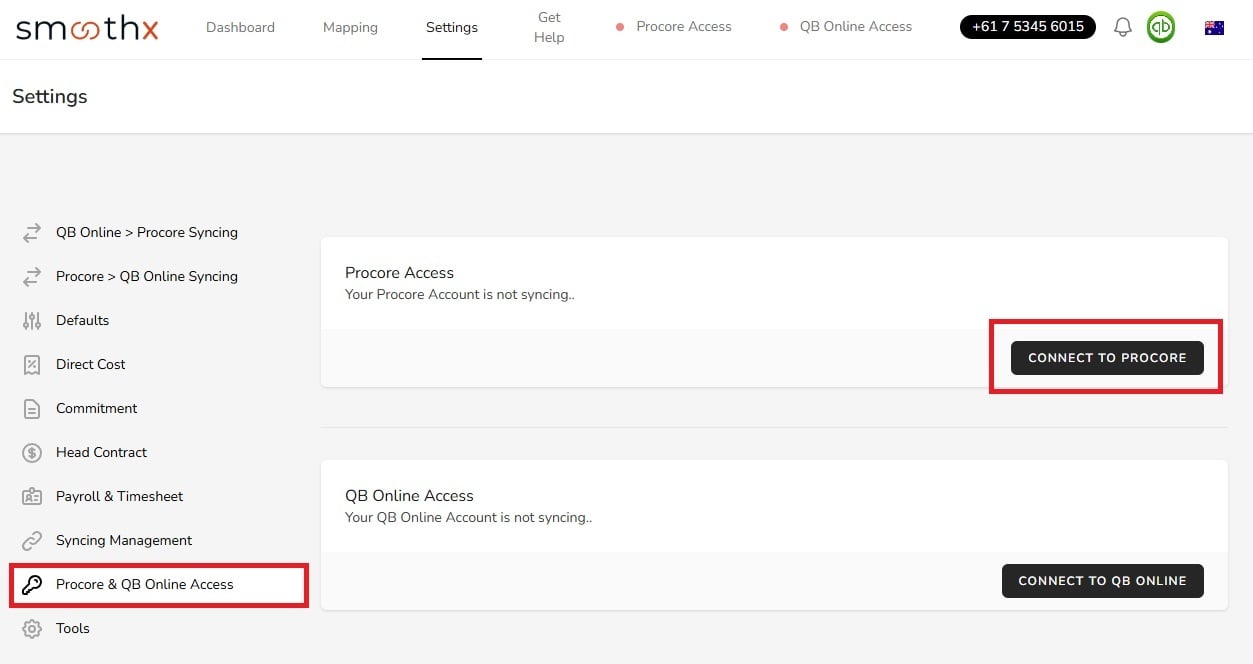Click the Australian flag language selector
Viewport: 1253px width, 664px height.
coord(1213,27)
